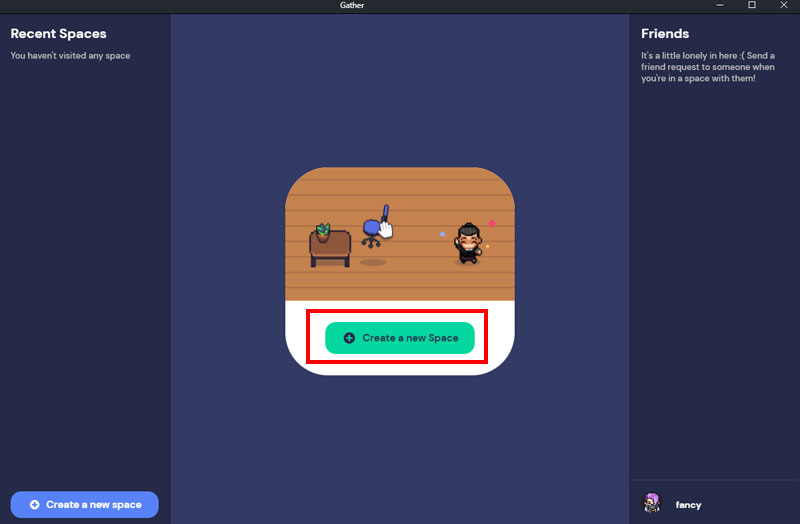Viewport: 800px width, 524px height.
Task: Maximize the Gather window
Action: (752, 5)
